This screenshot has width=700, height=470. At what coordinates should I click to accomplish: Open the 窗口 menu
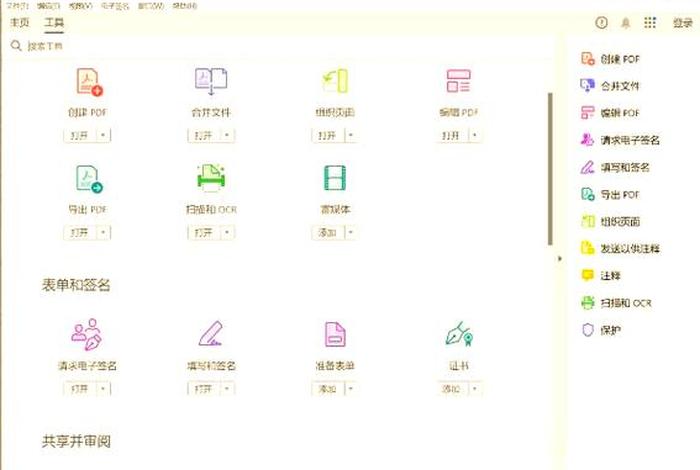pos(151,6)
